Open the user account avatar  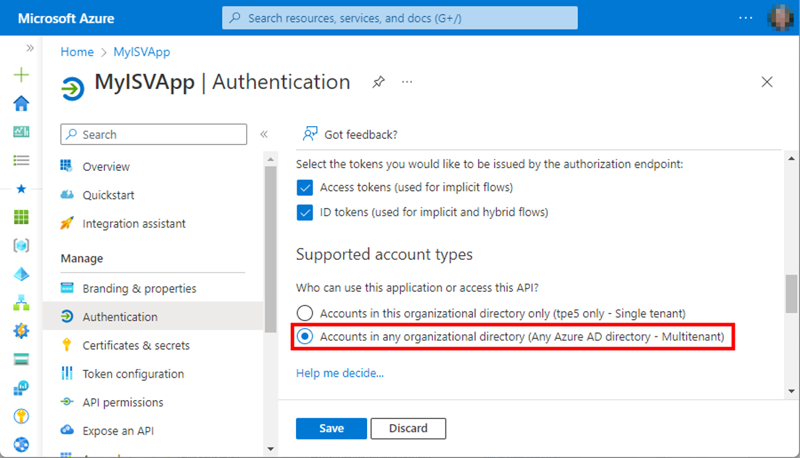pos(779,17)
